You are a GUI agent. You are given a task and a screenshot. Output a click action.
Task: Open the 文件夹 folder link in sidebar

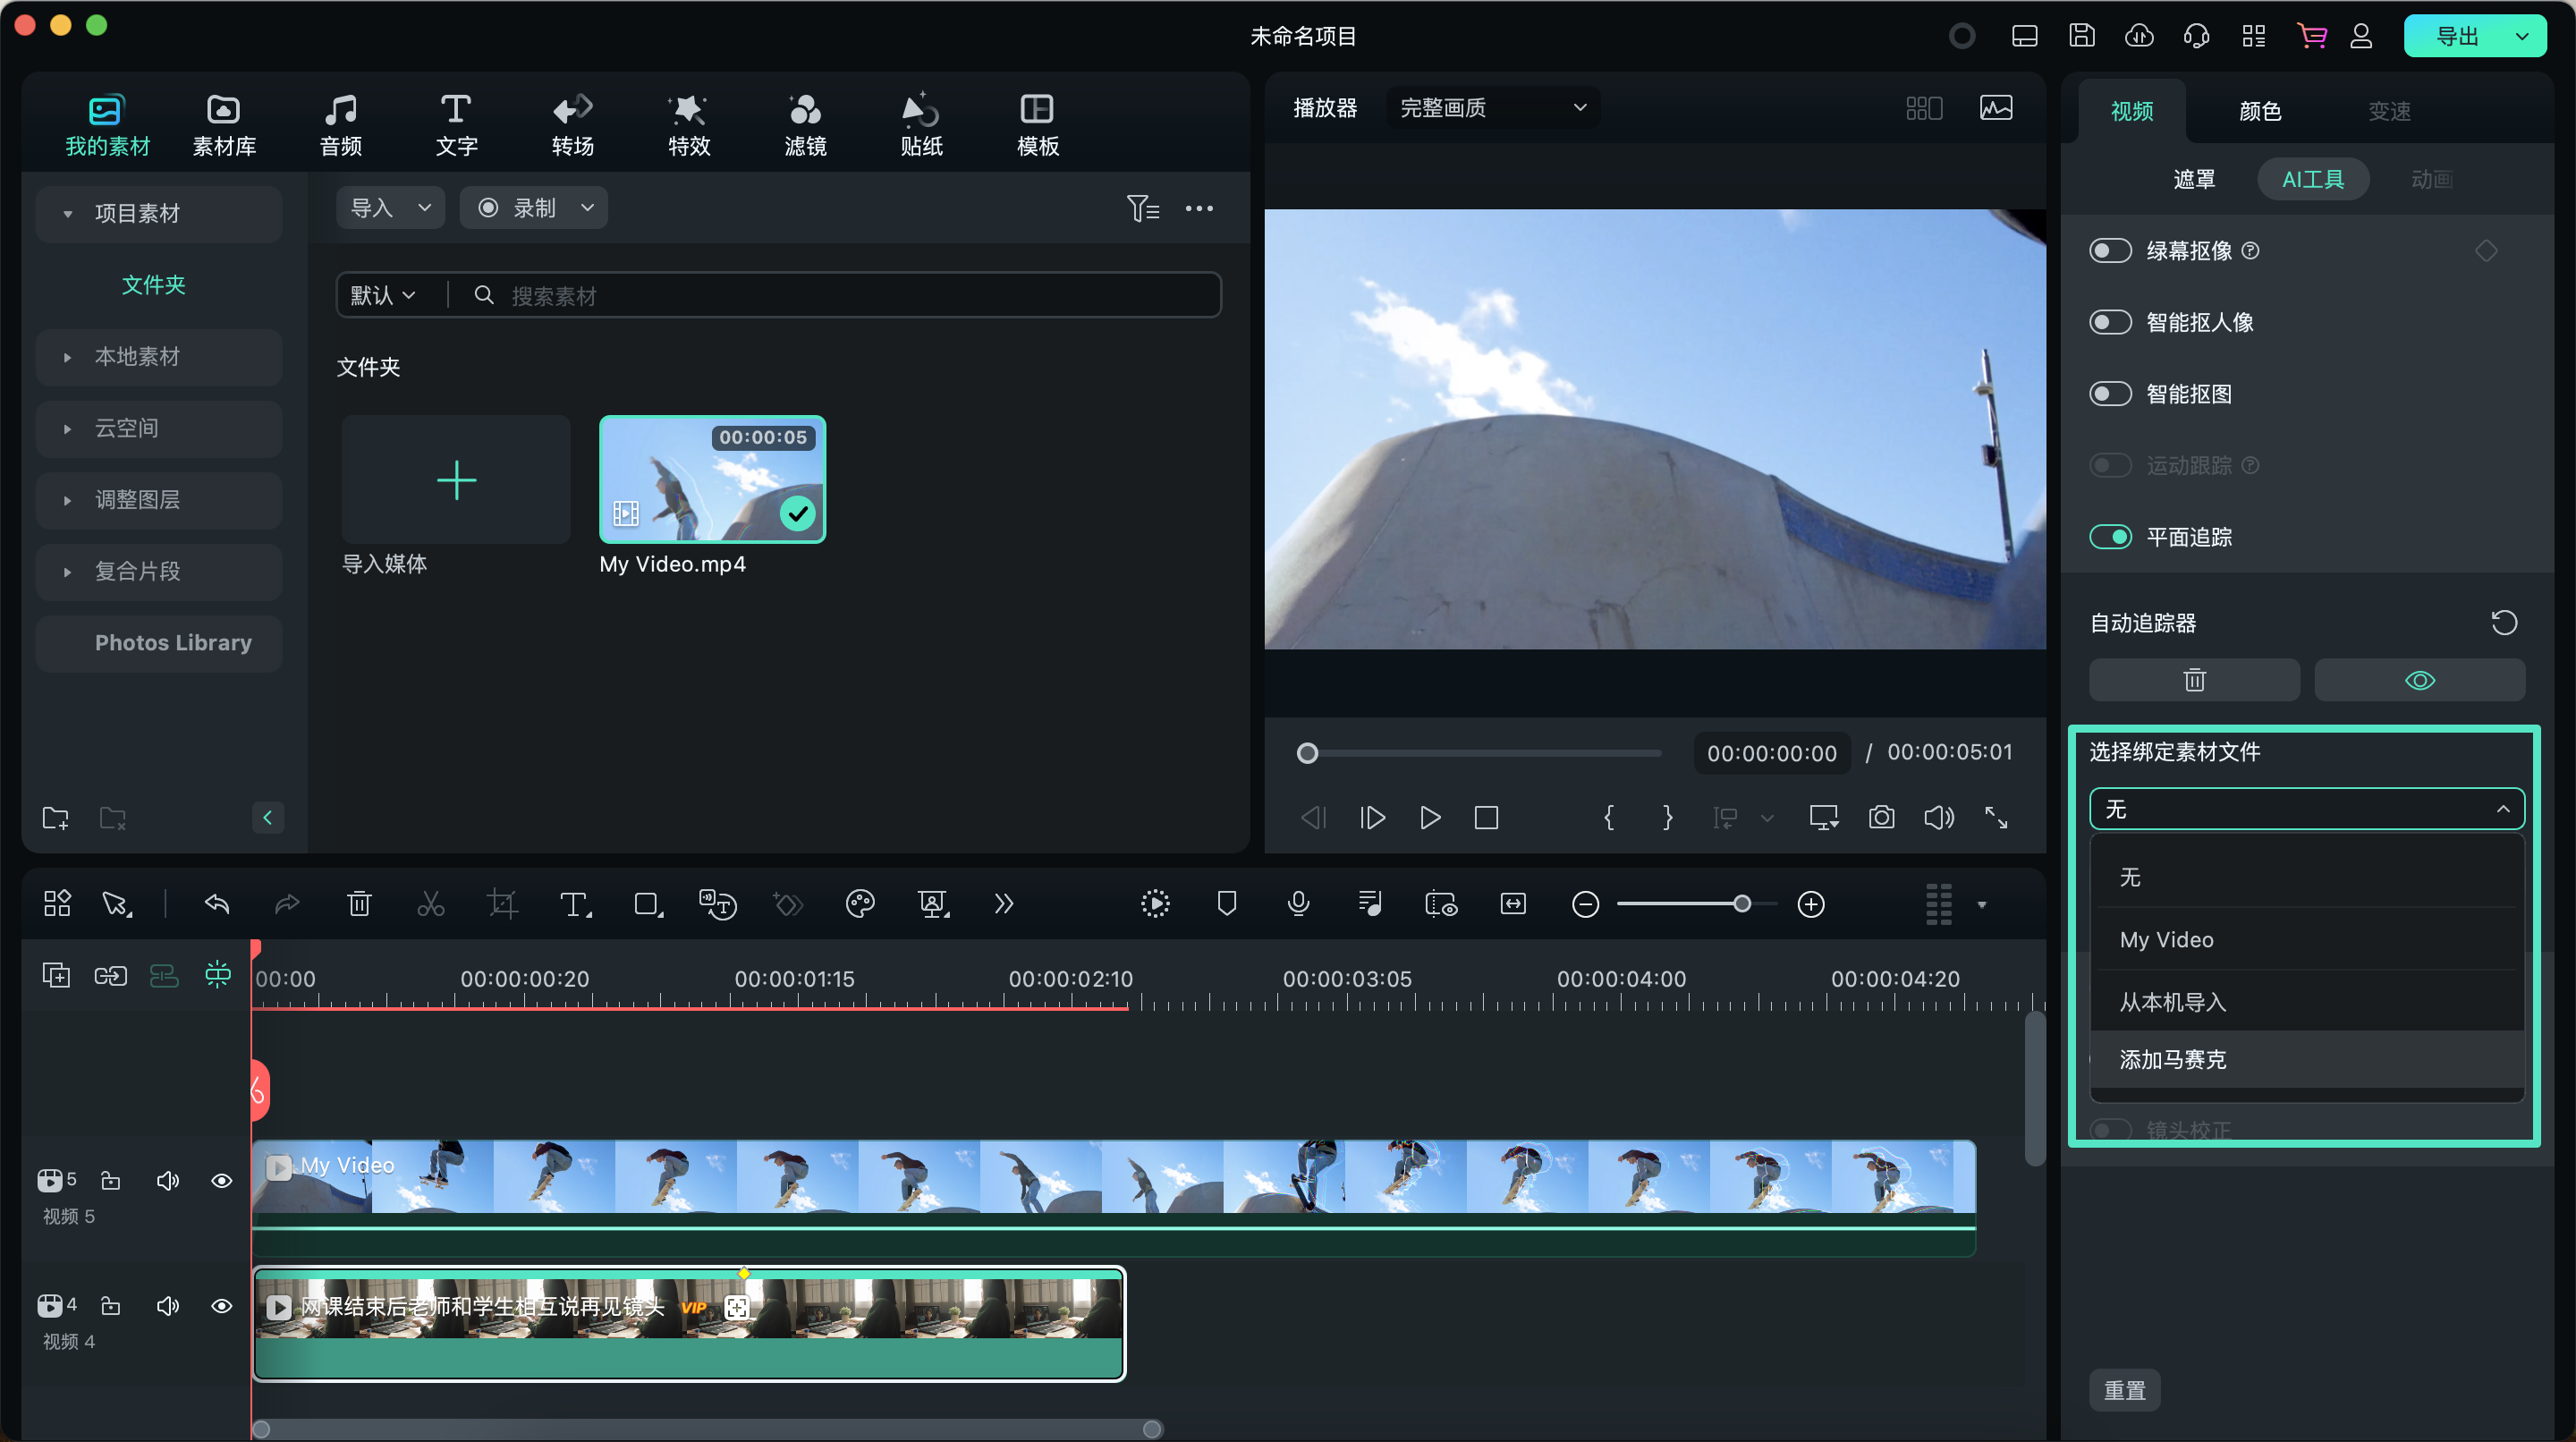pyautogui.click(x=153, y=285)
